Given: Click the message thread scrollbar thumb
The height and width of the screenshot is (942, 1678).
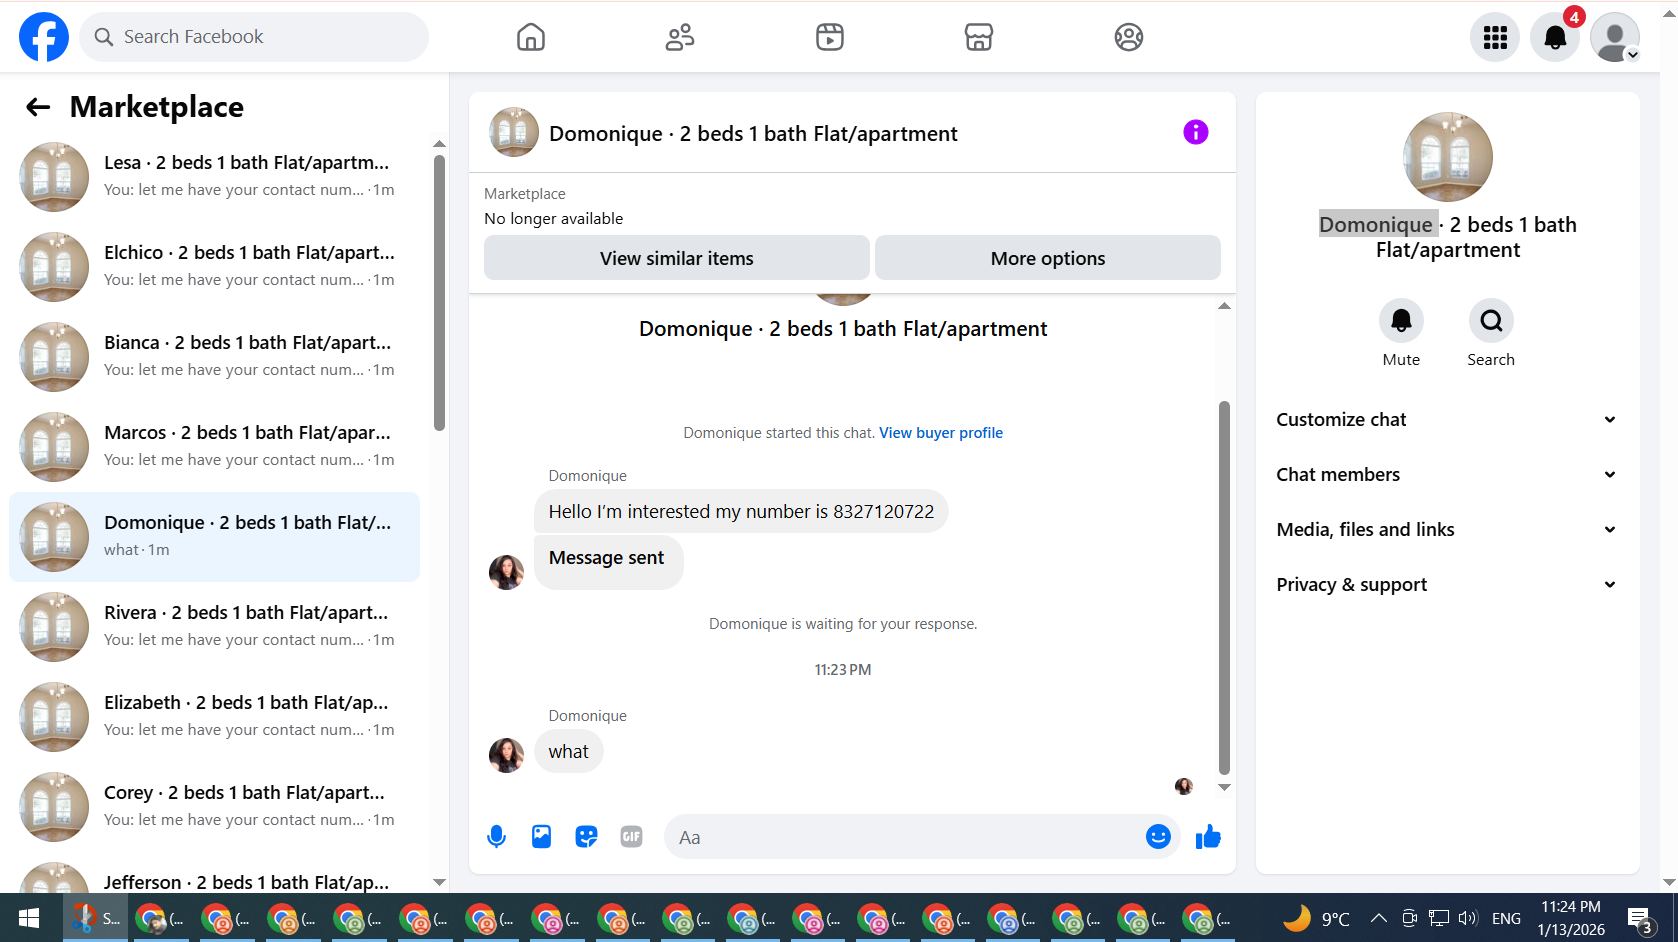Looking at the screenshot, I should click(x=1224, y=588).
